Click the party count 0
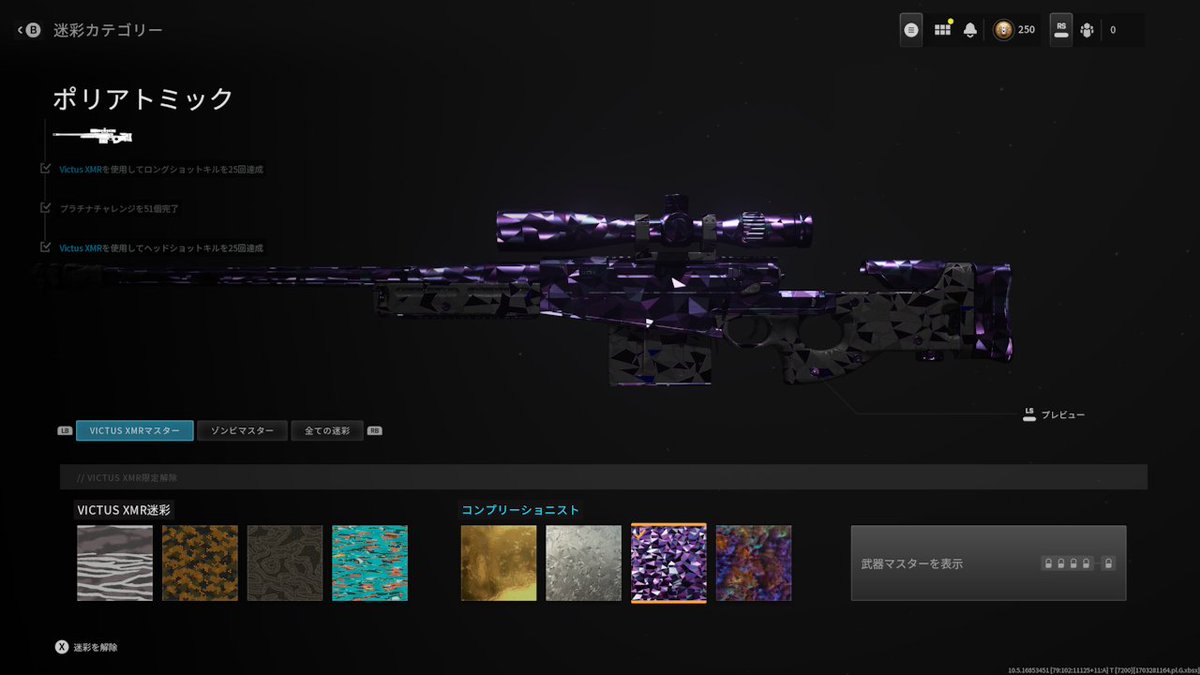This screenshot has height=675, width=1200. pos(1113,30)
